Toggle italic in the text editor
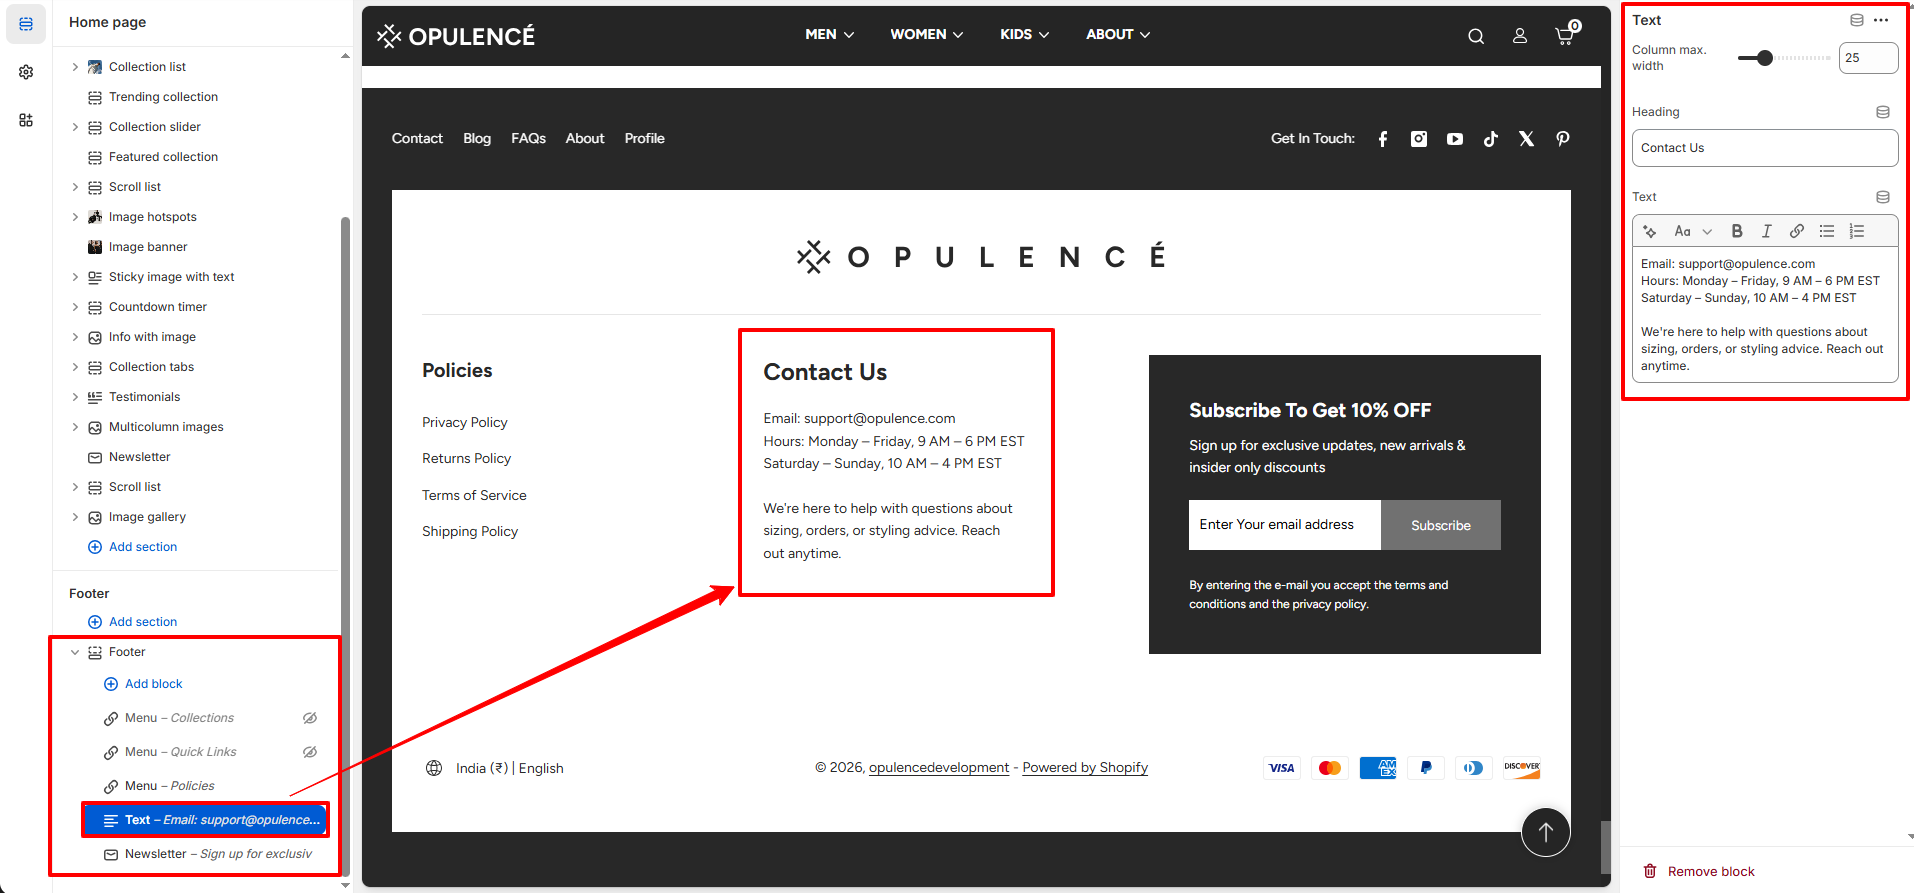 (x=1767, y=231)
